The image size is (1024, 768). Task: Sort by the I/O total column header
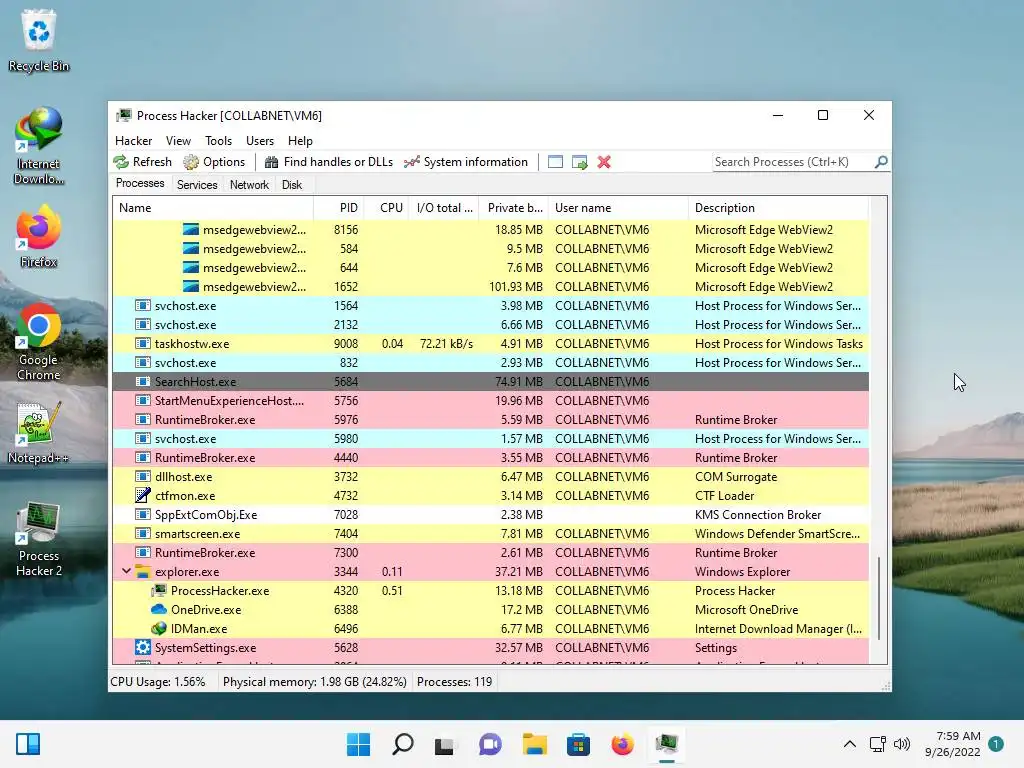click(x=444, y=208)
